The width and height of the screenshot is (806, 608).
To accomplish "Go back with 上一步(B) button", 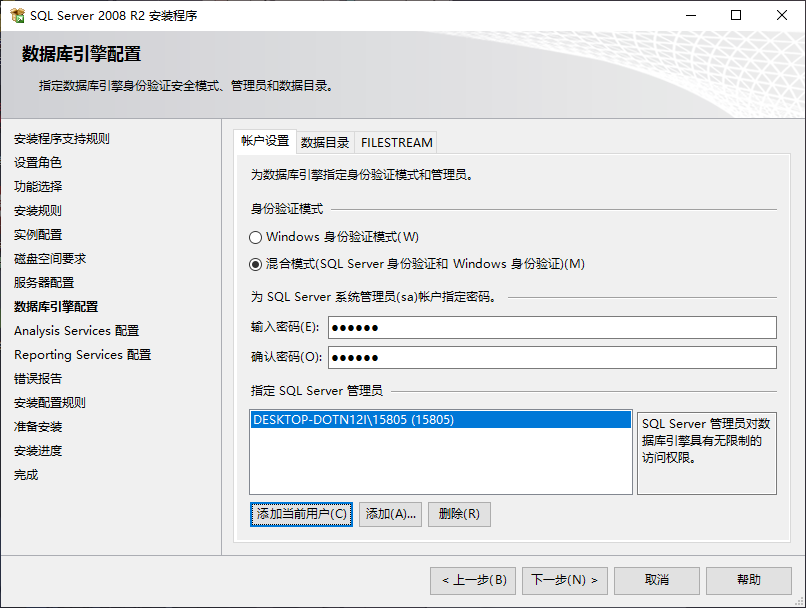I will click(x=473, y=580).
